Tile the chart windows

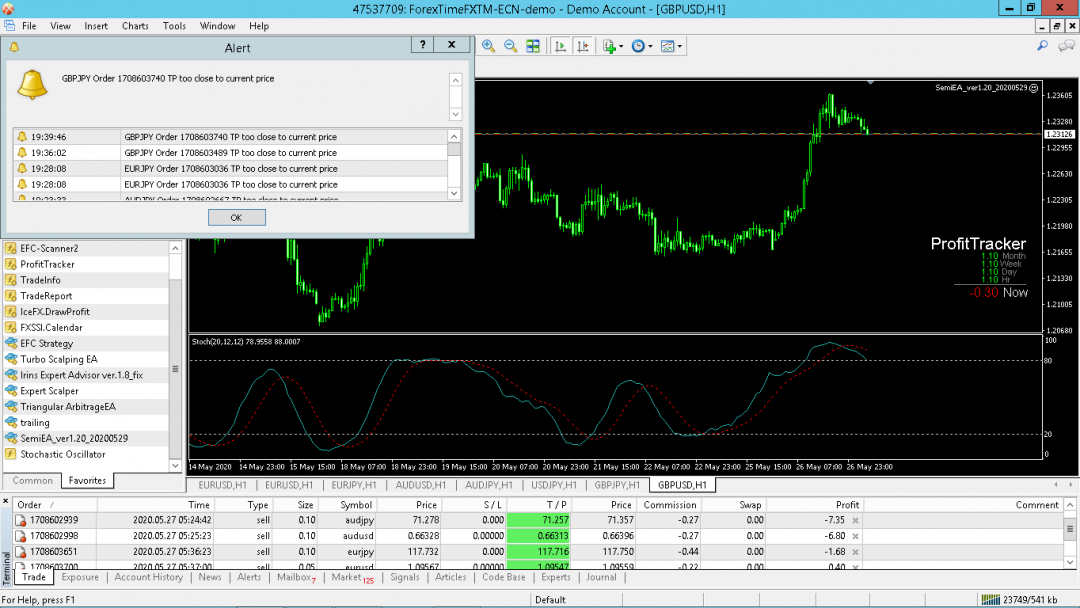[x=535, y=46]
